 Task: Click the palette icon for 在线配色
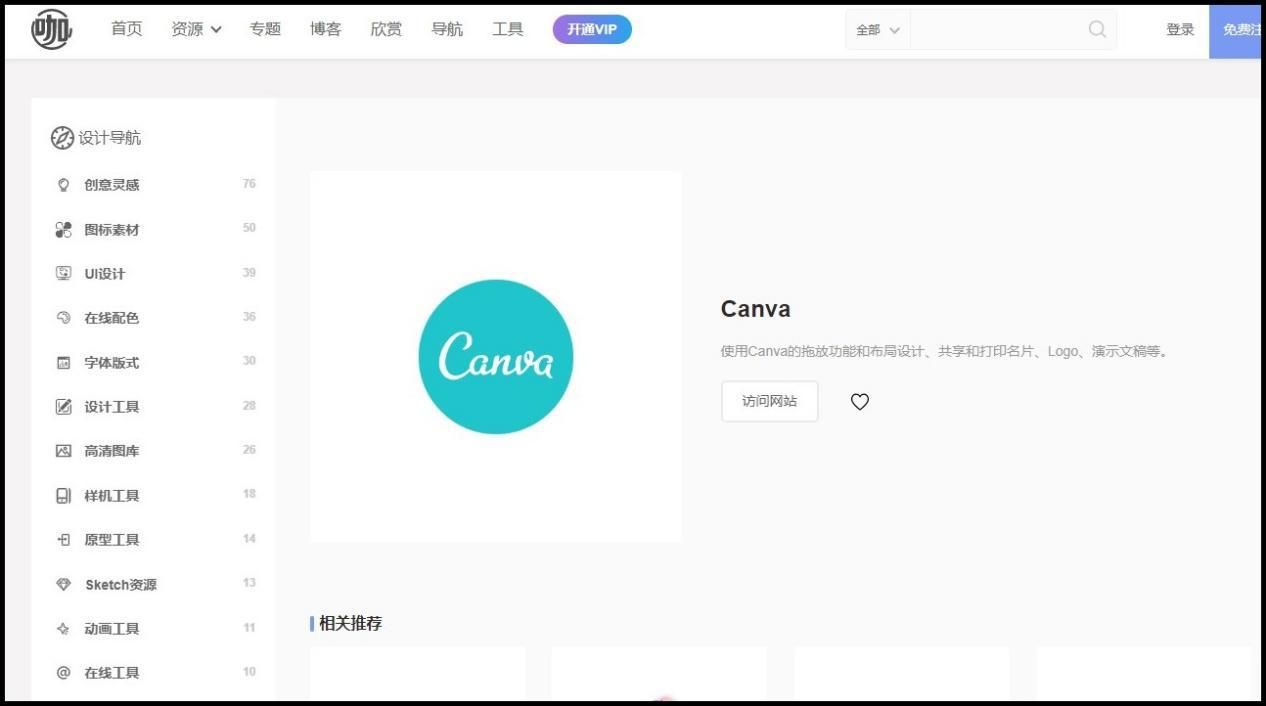(x=64, y=318)
